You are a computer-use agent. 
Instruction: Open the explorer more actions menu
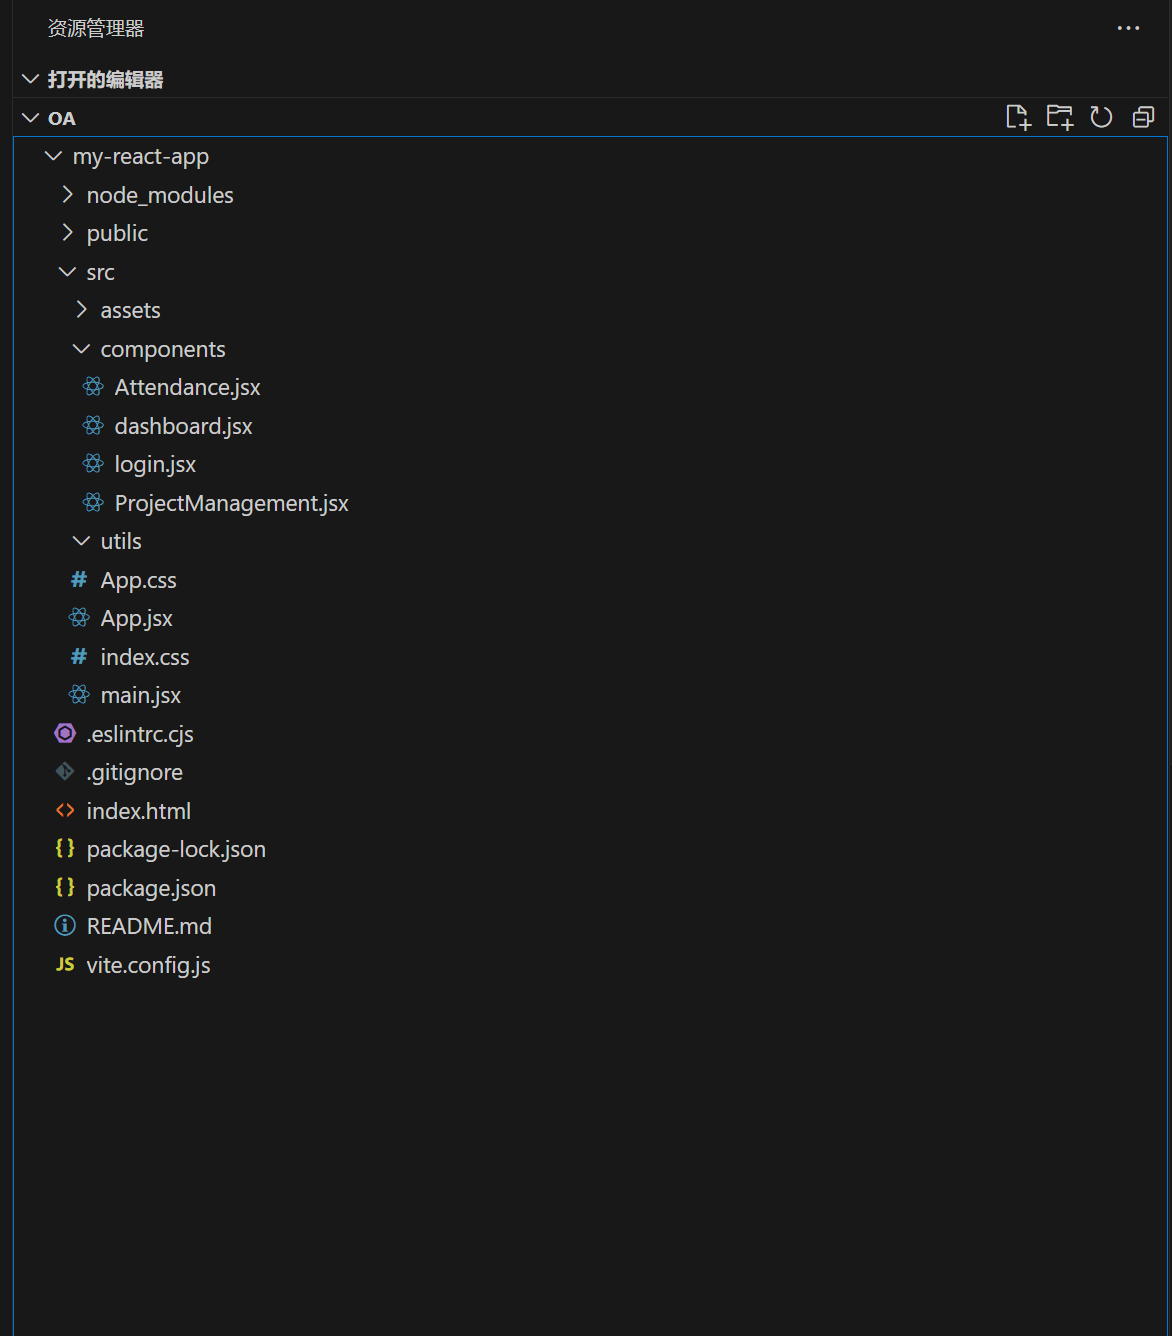(x=1128, y=28)
